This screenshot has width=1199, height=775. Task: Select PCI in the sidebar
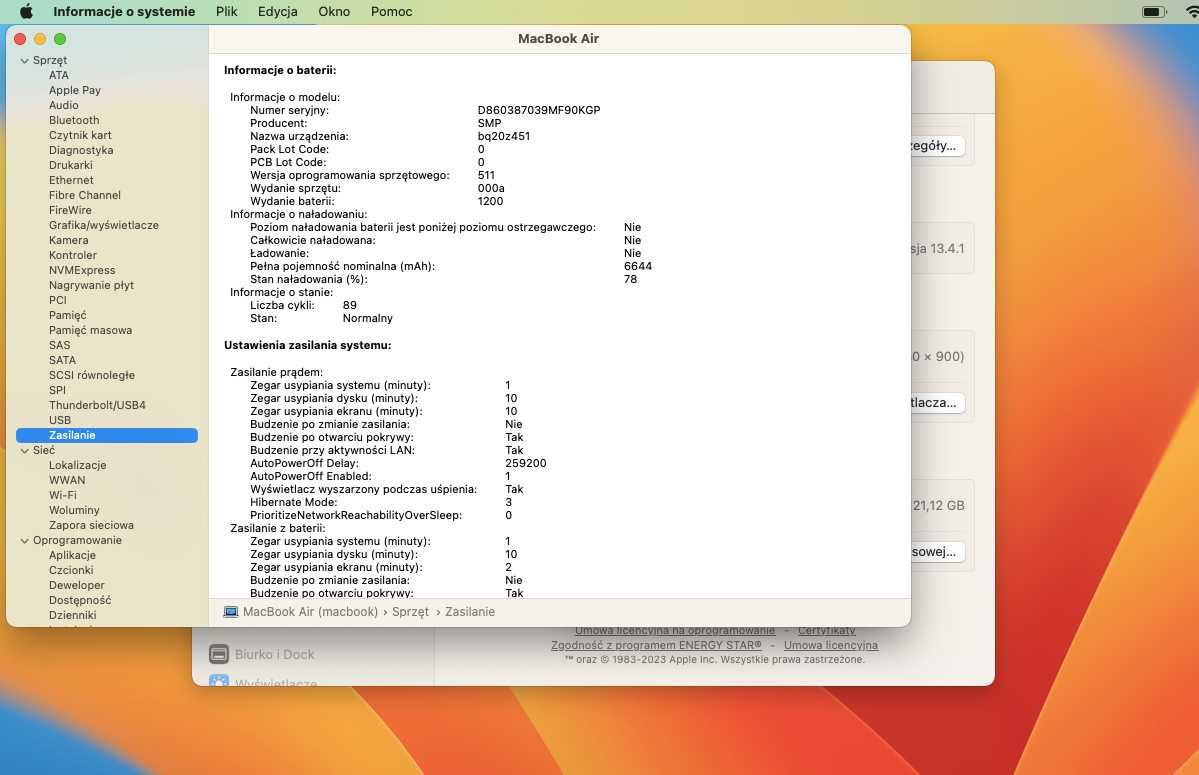[58, 300]
